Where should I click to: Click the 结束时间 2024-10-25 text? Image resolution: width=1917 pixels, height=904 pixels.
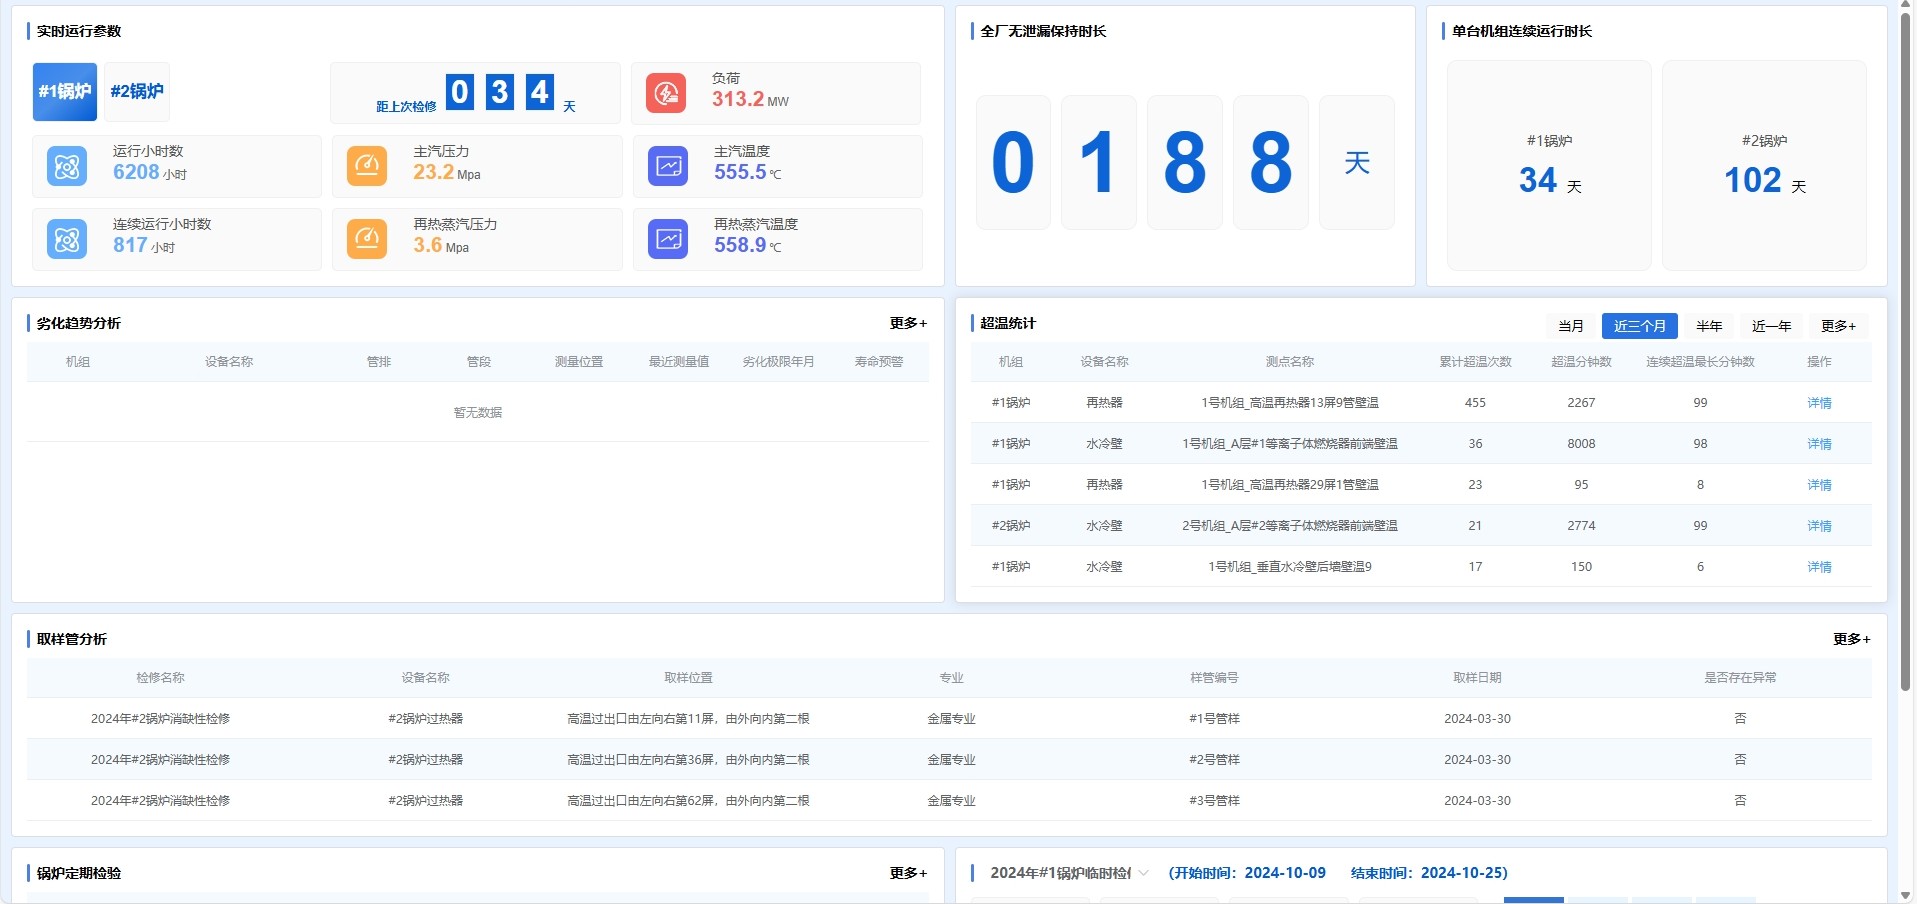1429,873
